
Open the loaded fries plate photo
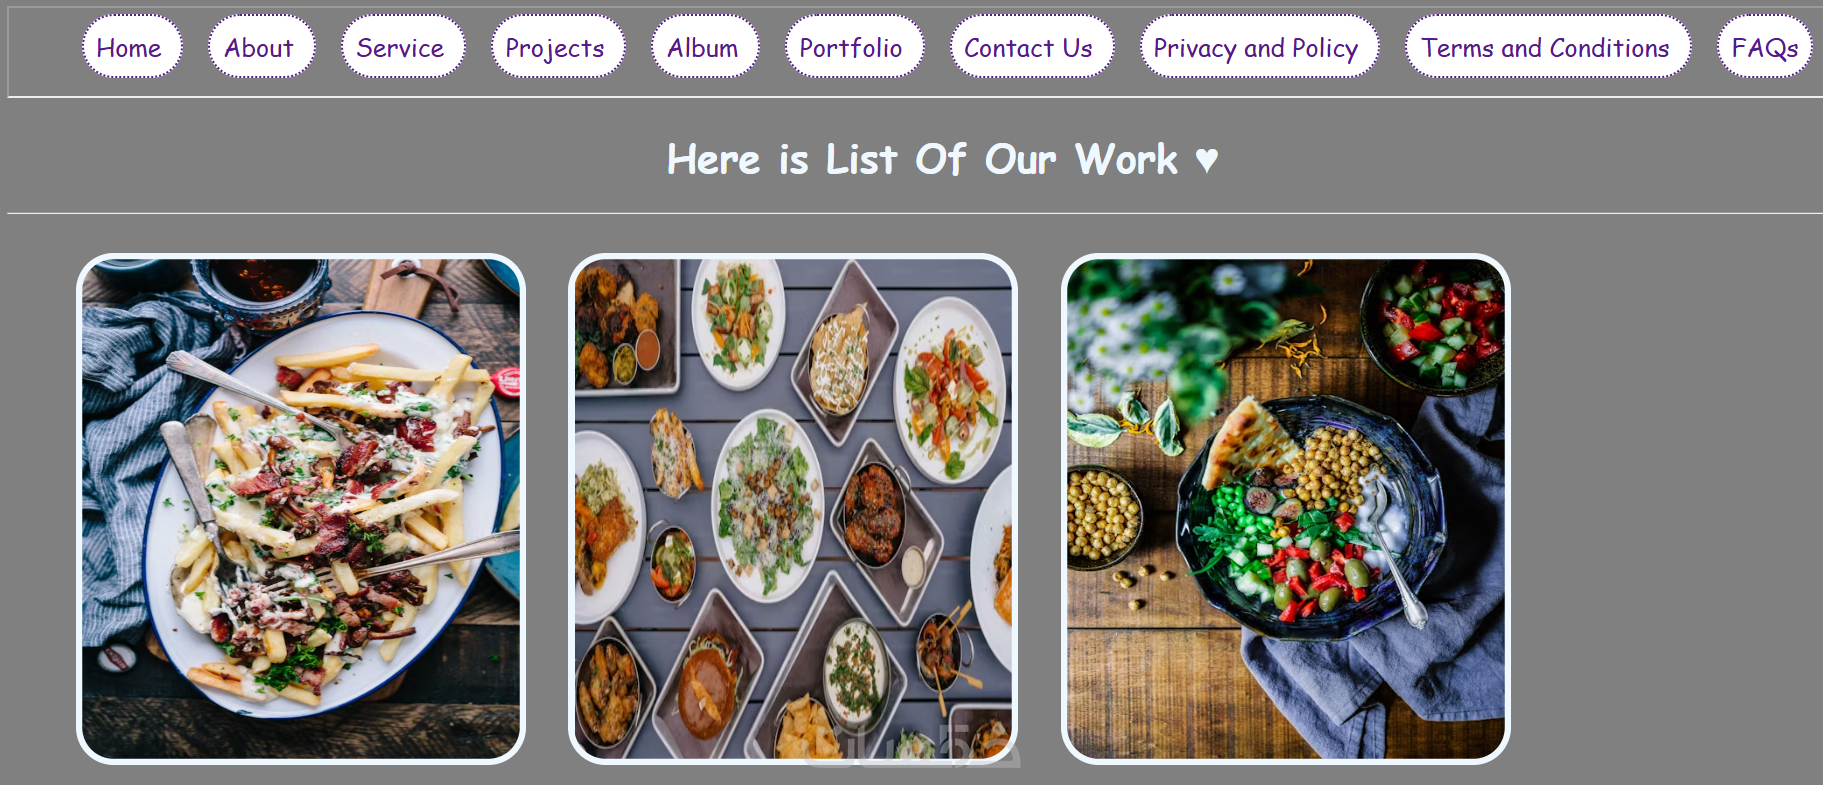click(301, 509)
